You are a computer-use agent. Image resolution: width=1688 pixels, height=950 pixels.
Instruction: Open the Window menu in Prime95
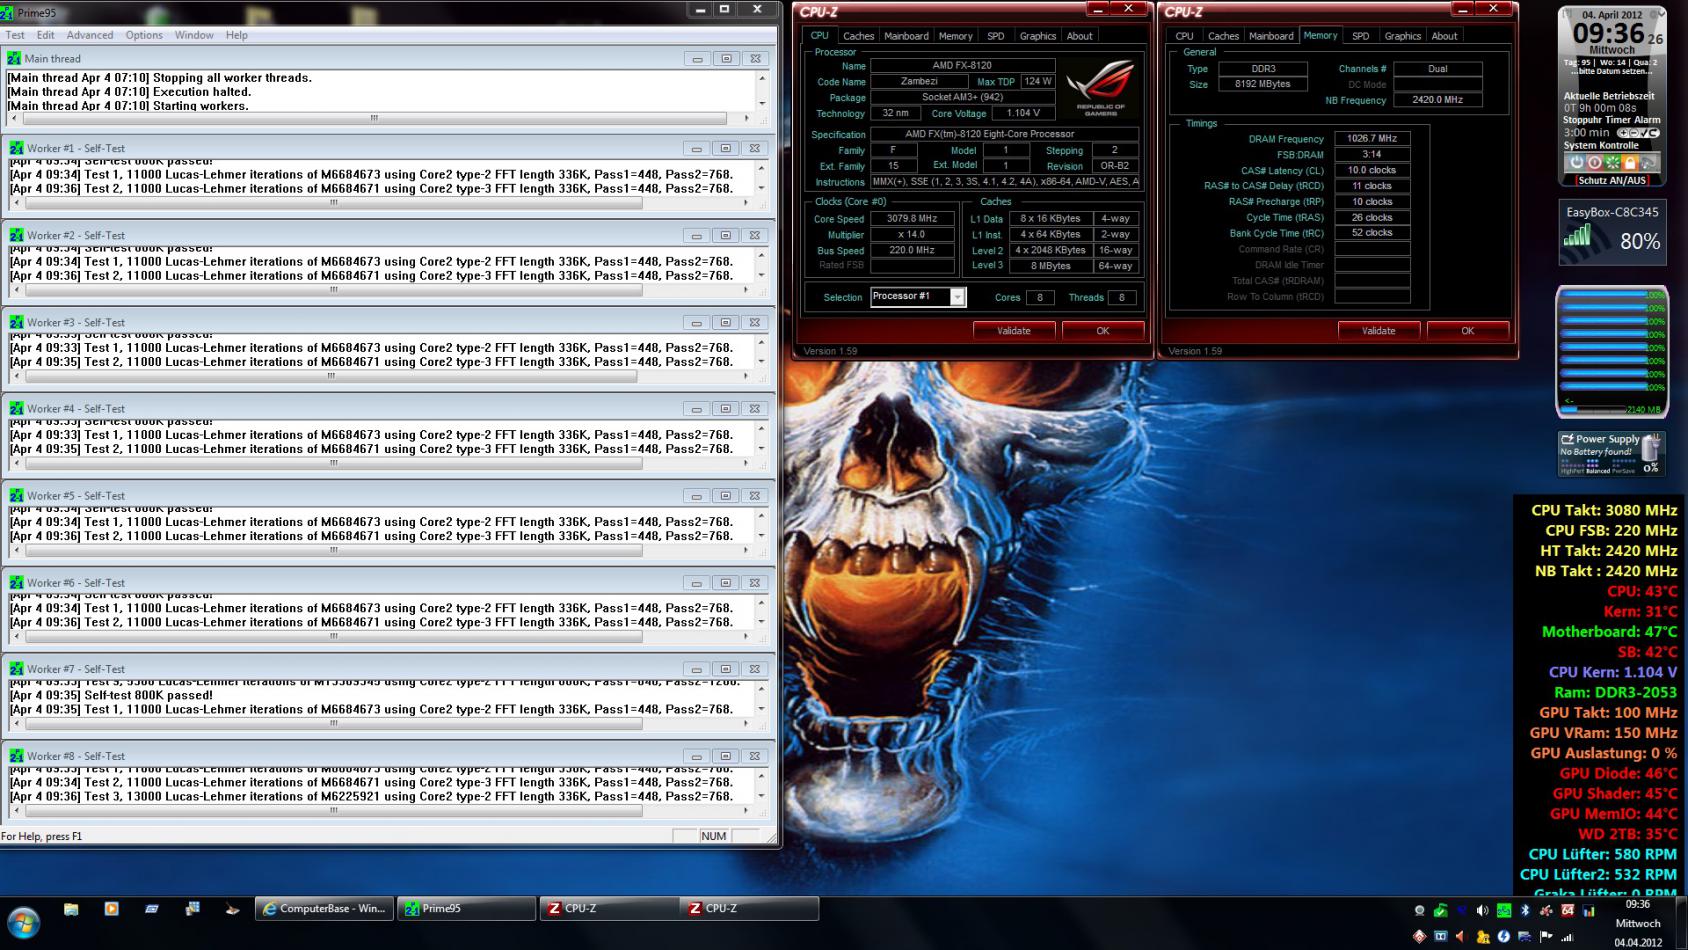click(194, 35)
